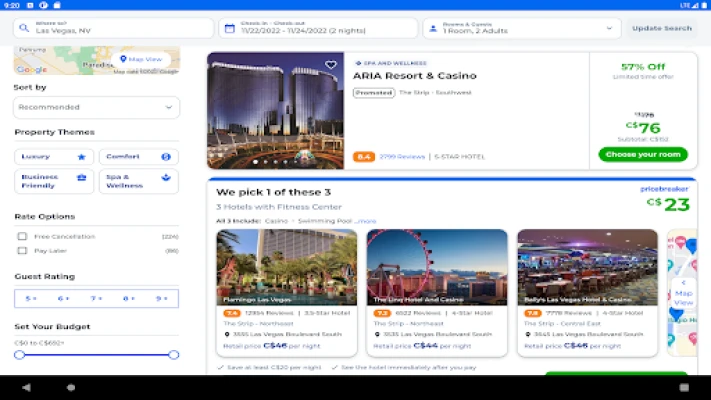
Task: Enable the Free Cancellation checkbox
Action: click(22, 237)
